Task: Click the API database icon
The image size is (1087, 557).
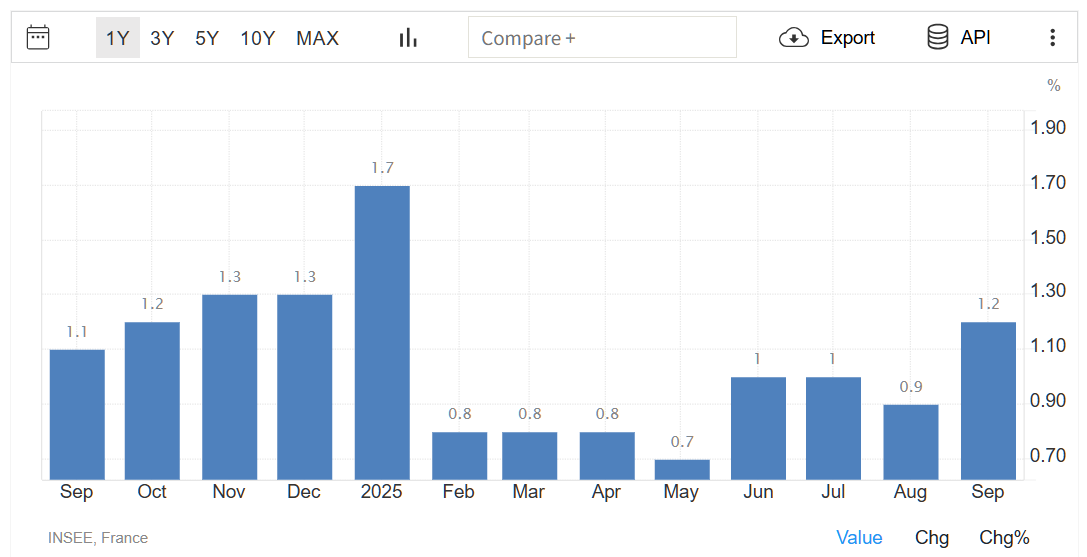Action: click(937, 38)
